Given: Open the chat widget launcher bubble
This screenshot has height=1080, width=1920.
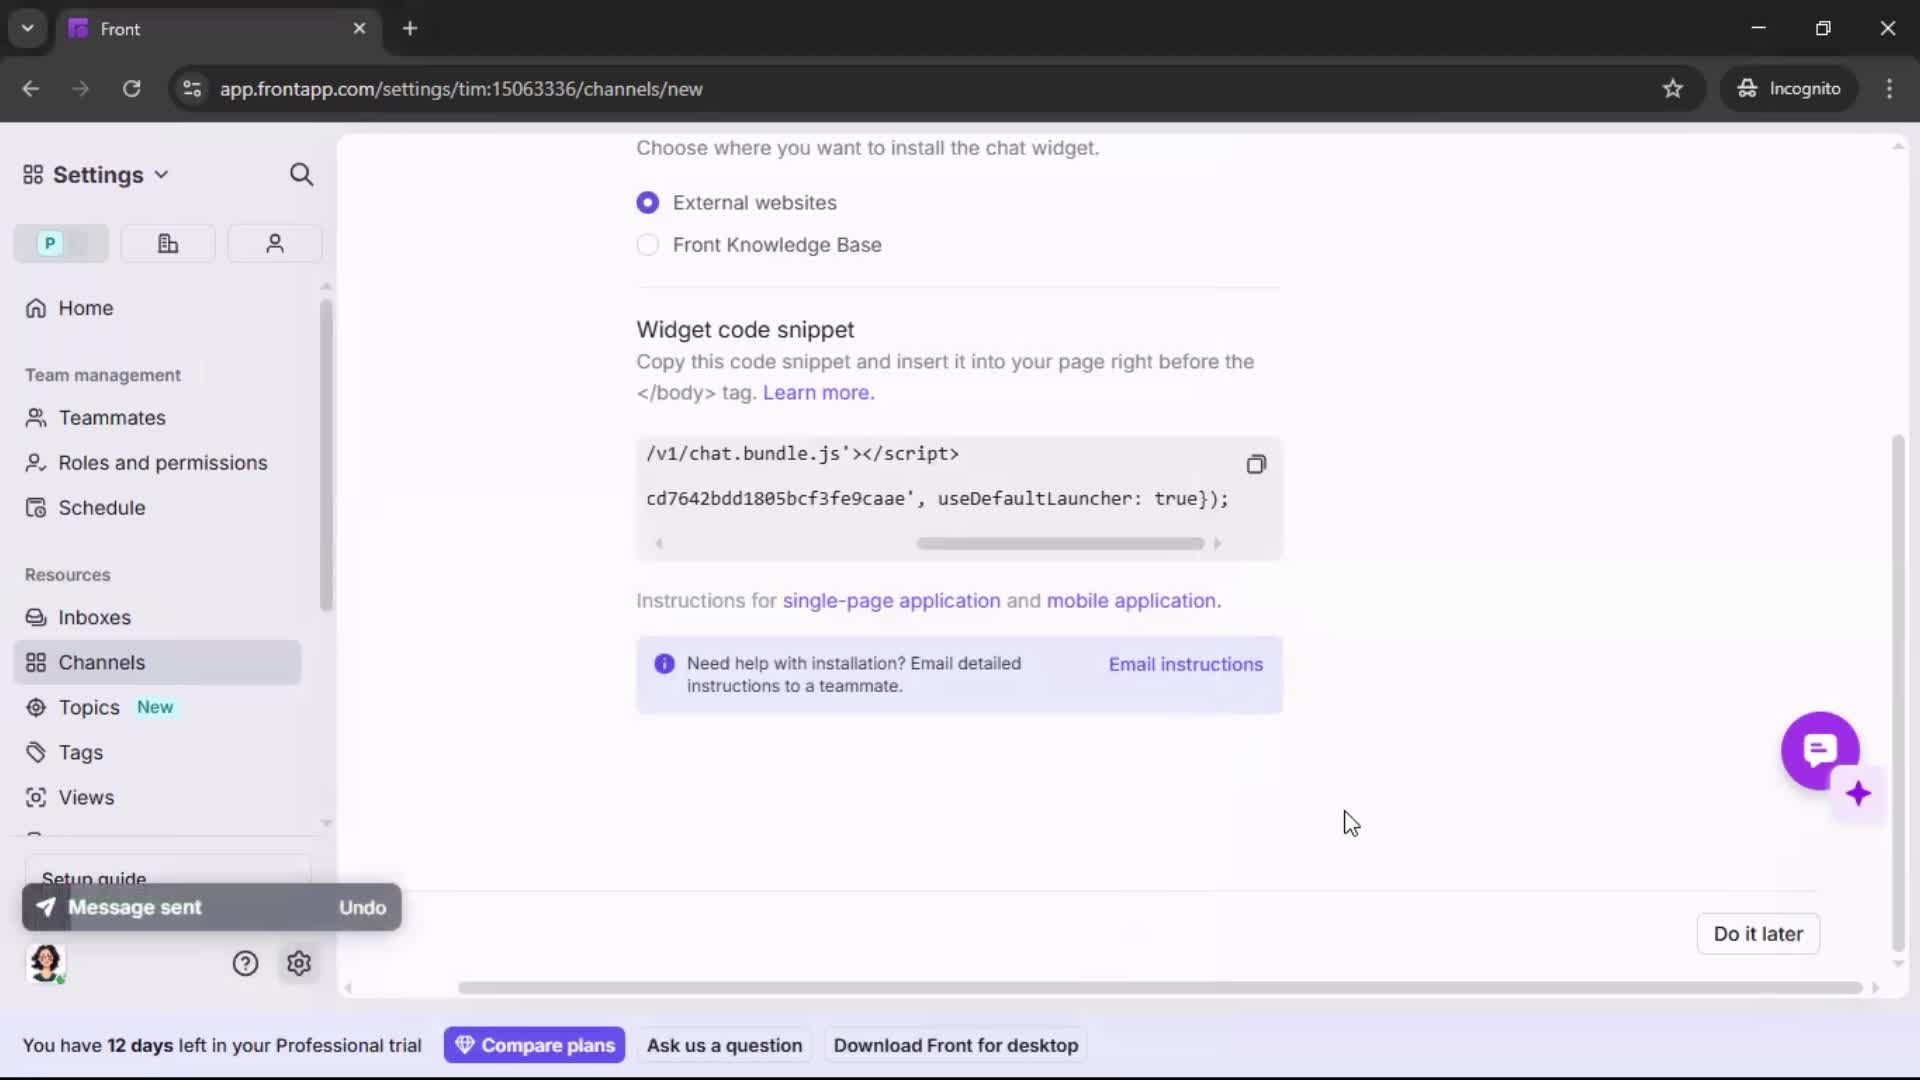Looking at the screenshot, I should 1820,750.
